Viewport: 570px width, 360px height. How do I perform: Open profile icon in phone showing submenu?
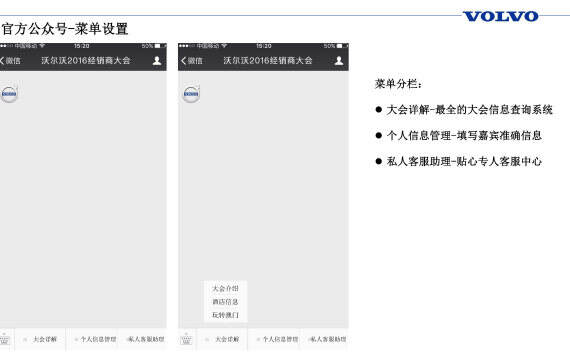point(339,60)
